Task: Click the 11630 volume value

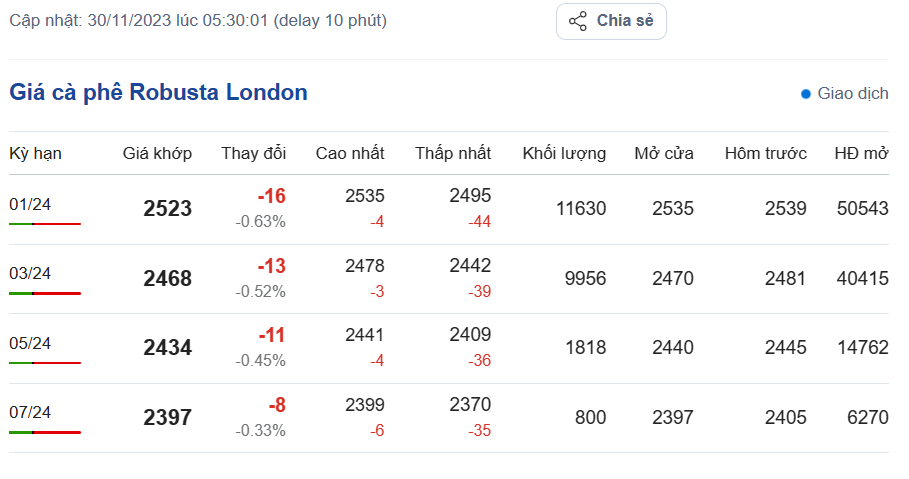Action: click(x=581, y=209)
